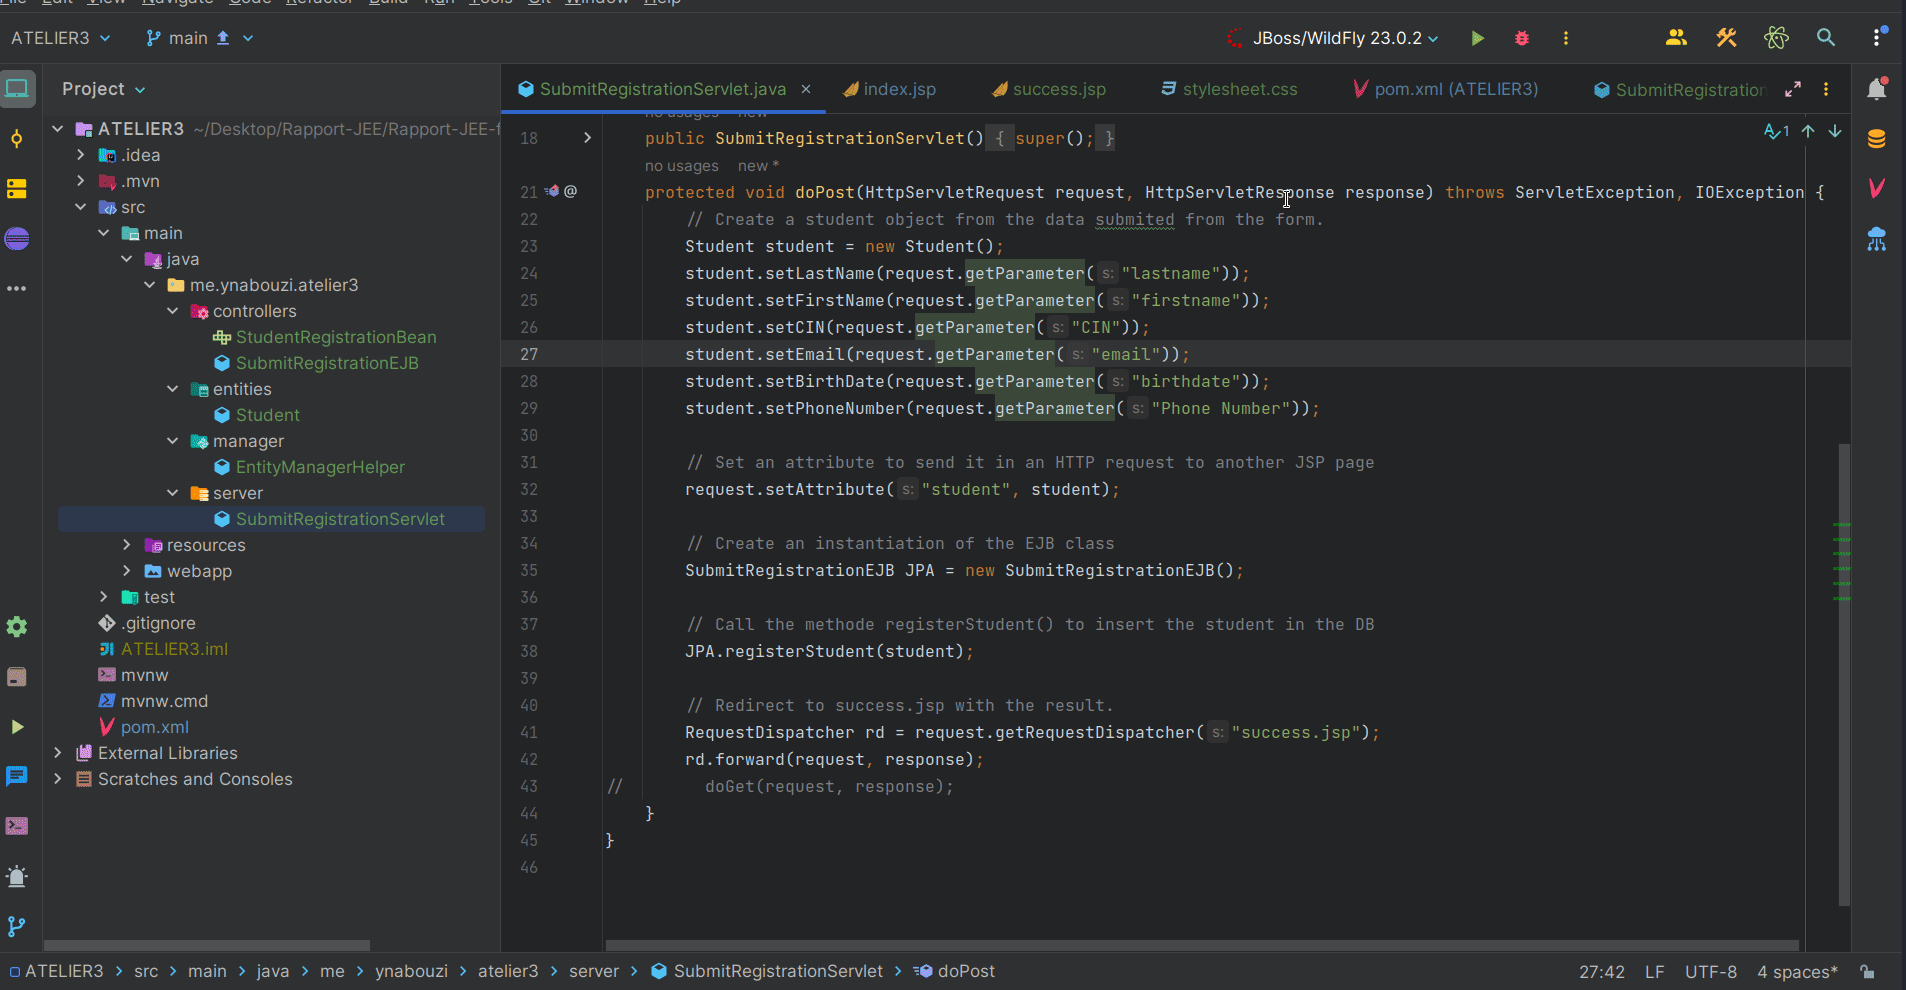
Task: Toggle the read-only lock icon in status bar
Action: click(1867, 971)
